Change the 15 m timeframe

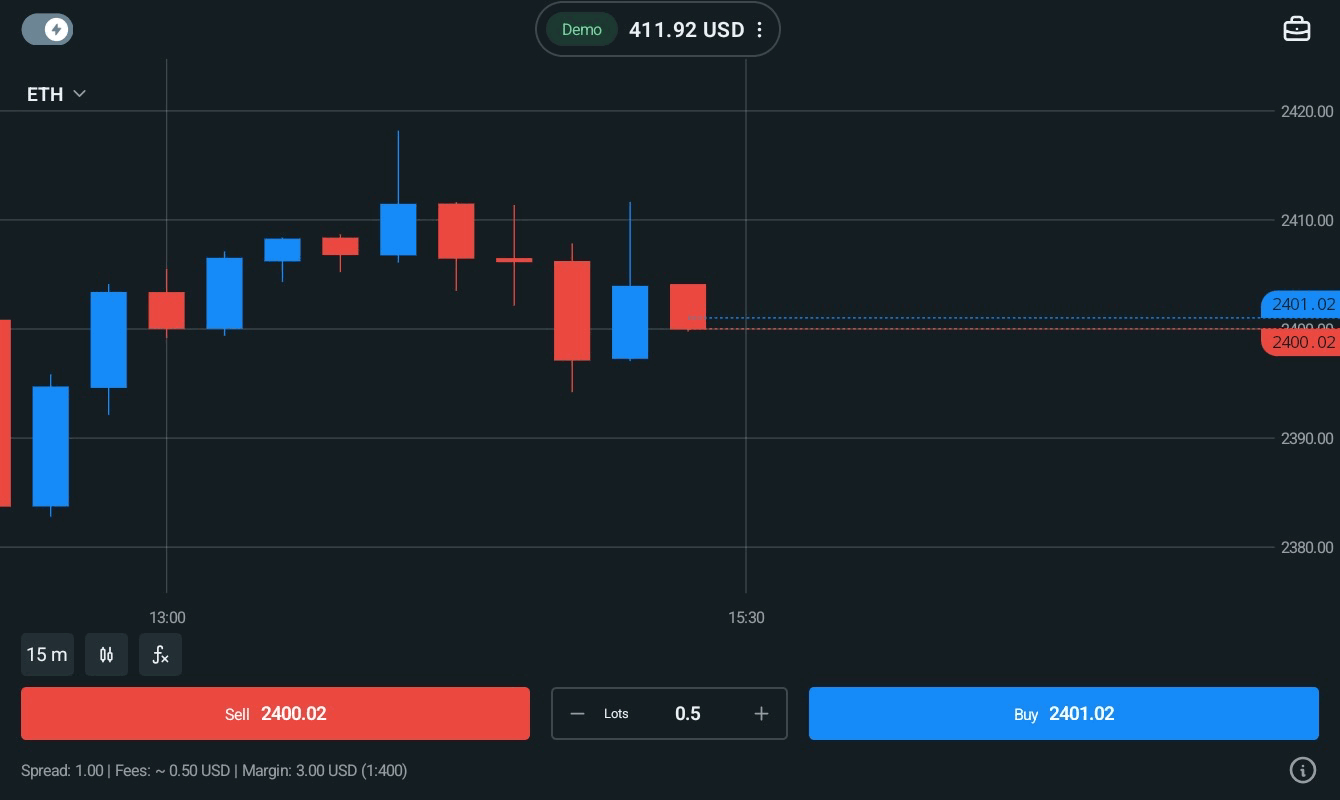click(x=47, y=655)
